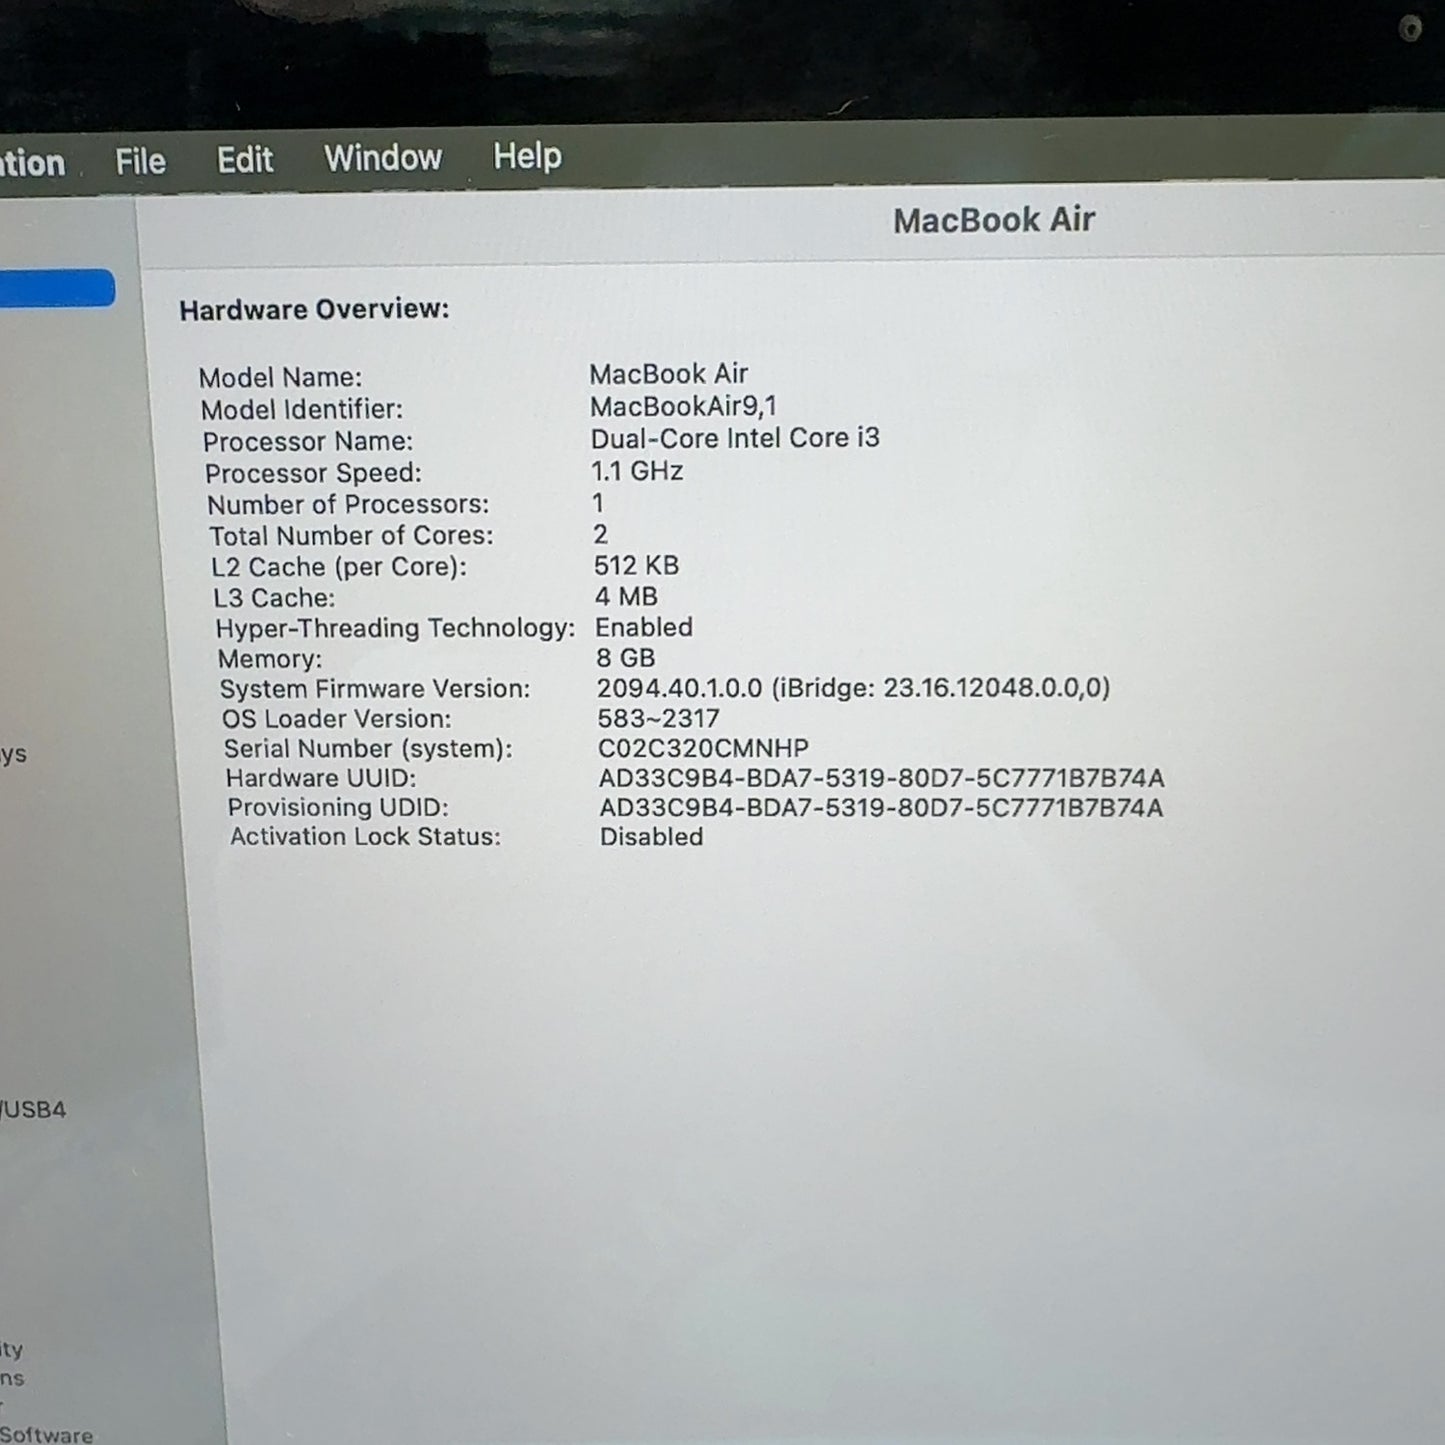The height and width of the screenshot is (1445, 1445).
Task: Select the USB4 sidebar entry
Action: click(x=33, y=1109)
